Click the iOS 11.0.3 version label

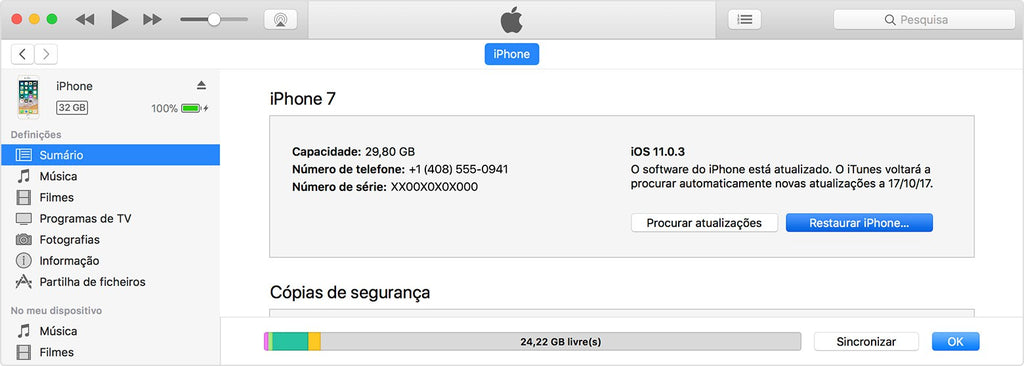coord(658,152)
